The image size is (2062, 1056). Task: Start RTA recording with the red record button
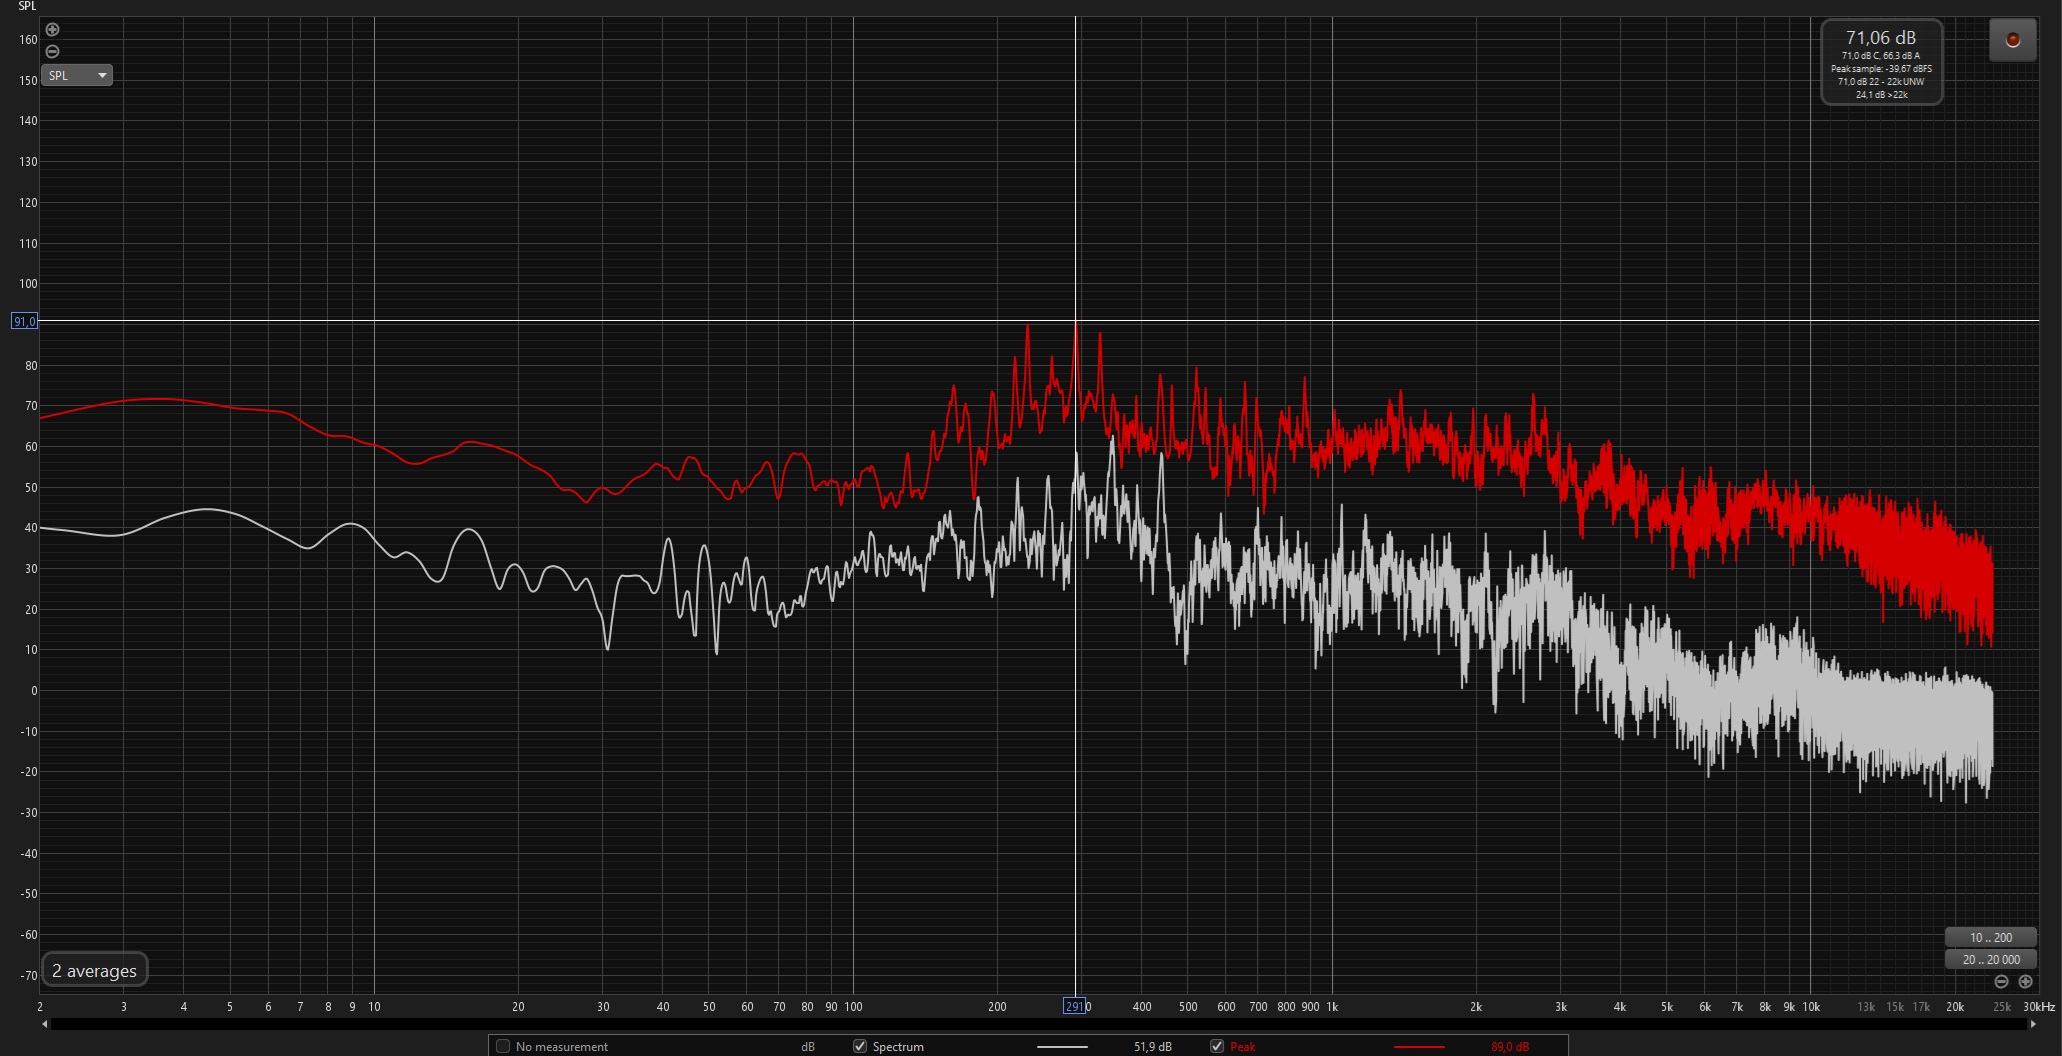click(x=2013, y=40)
